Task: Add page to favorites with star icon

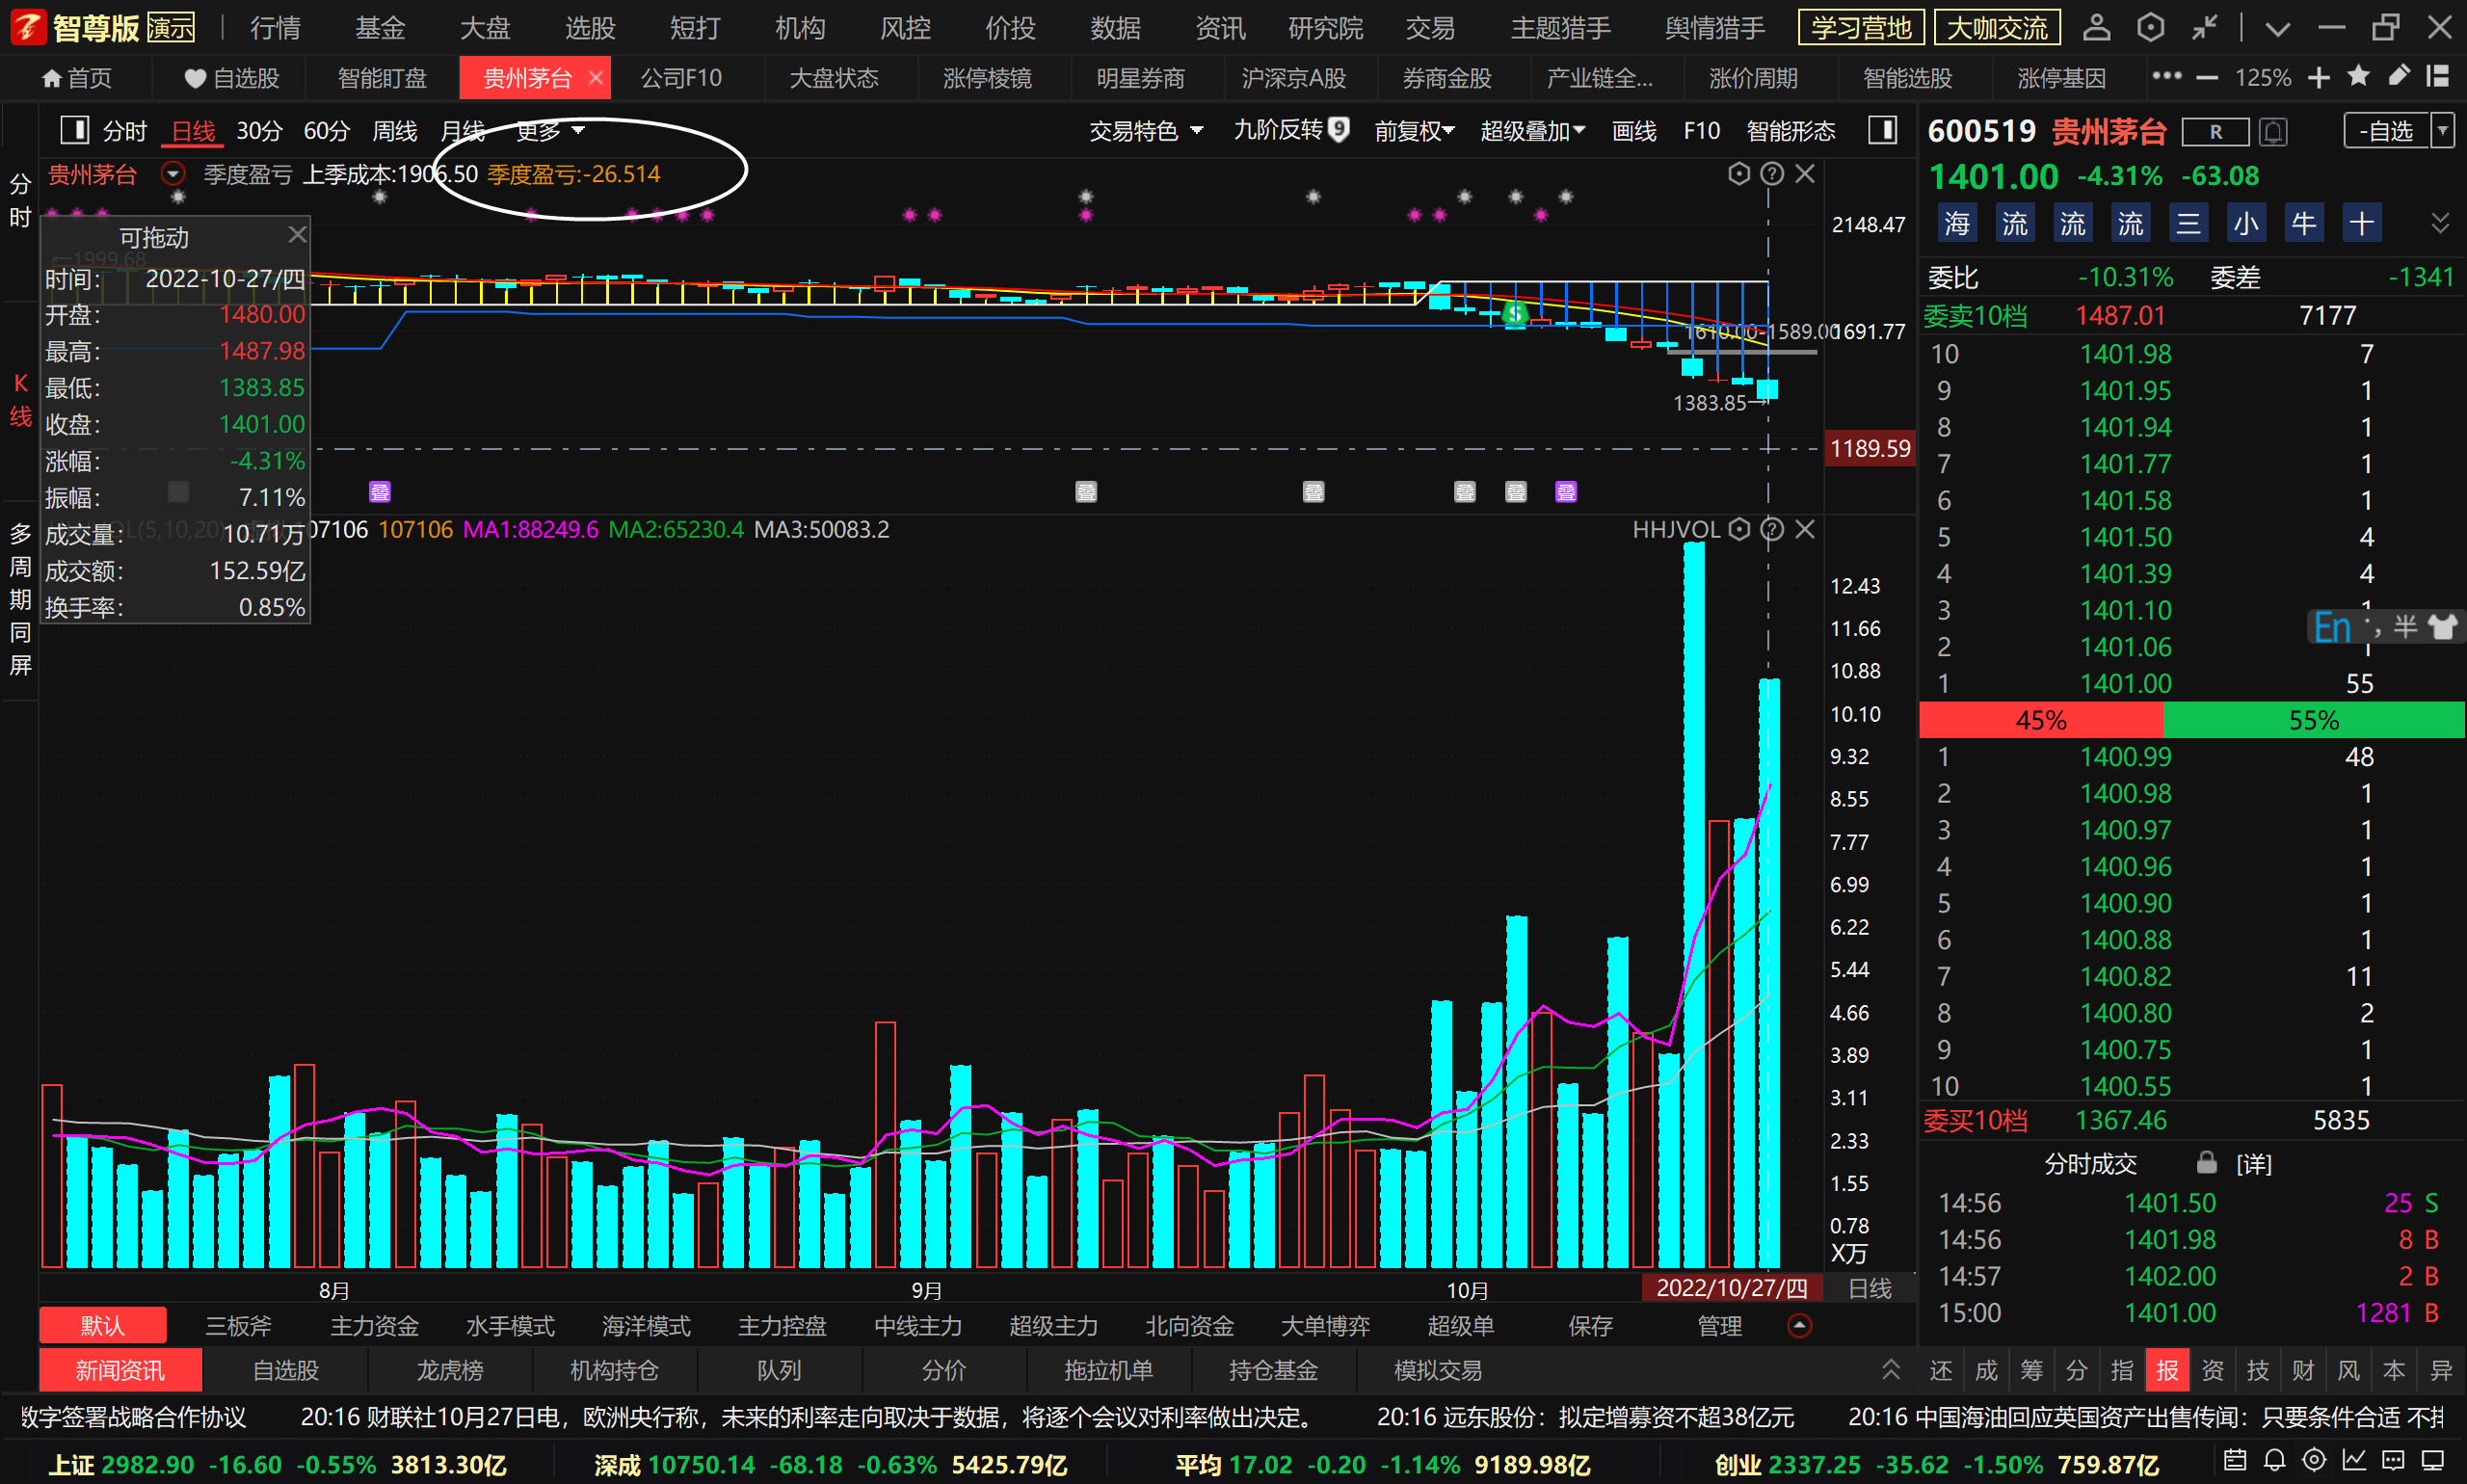Action: coord(2358,76)
